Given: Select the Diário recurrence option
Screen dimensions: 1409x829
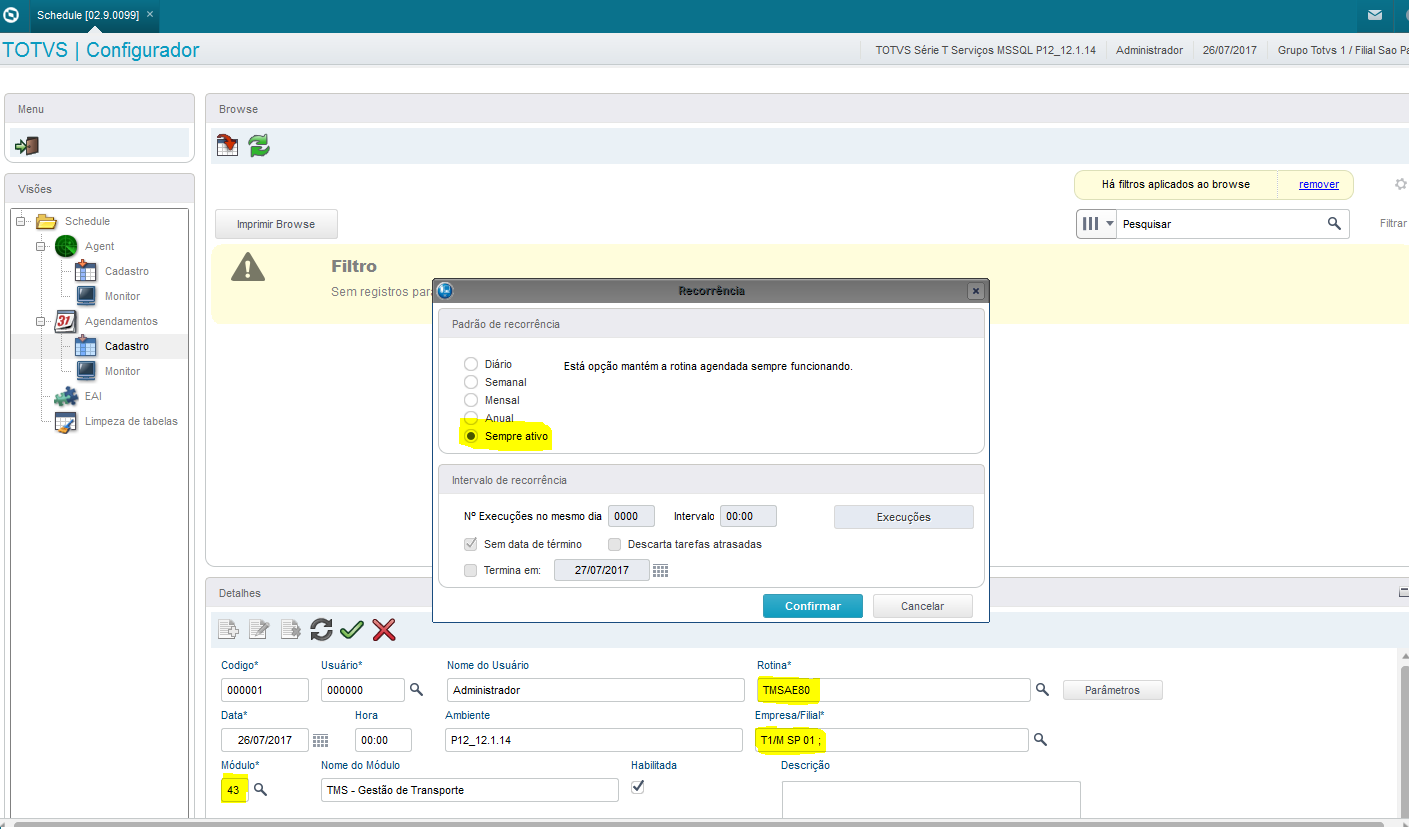Looking at the screenshot, I should (471, 364).
